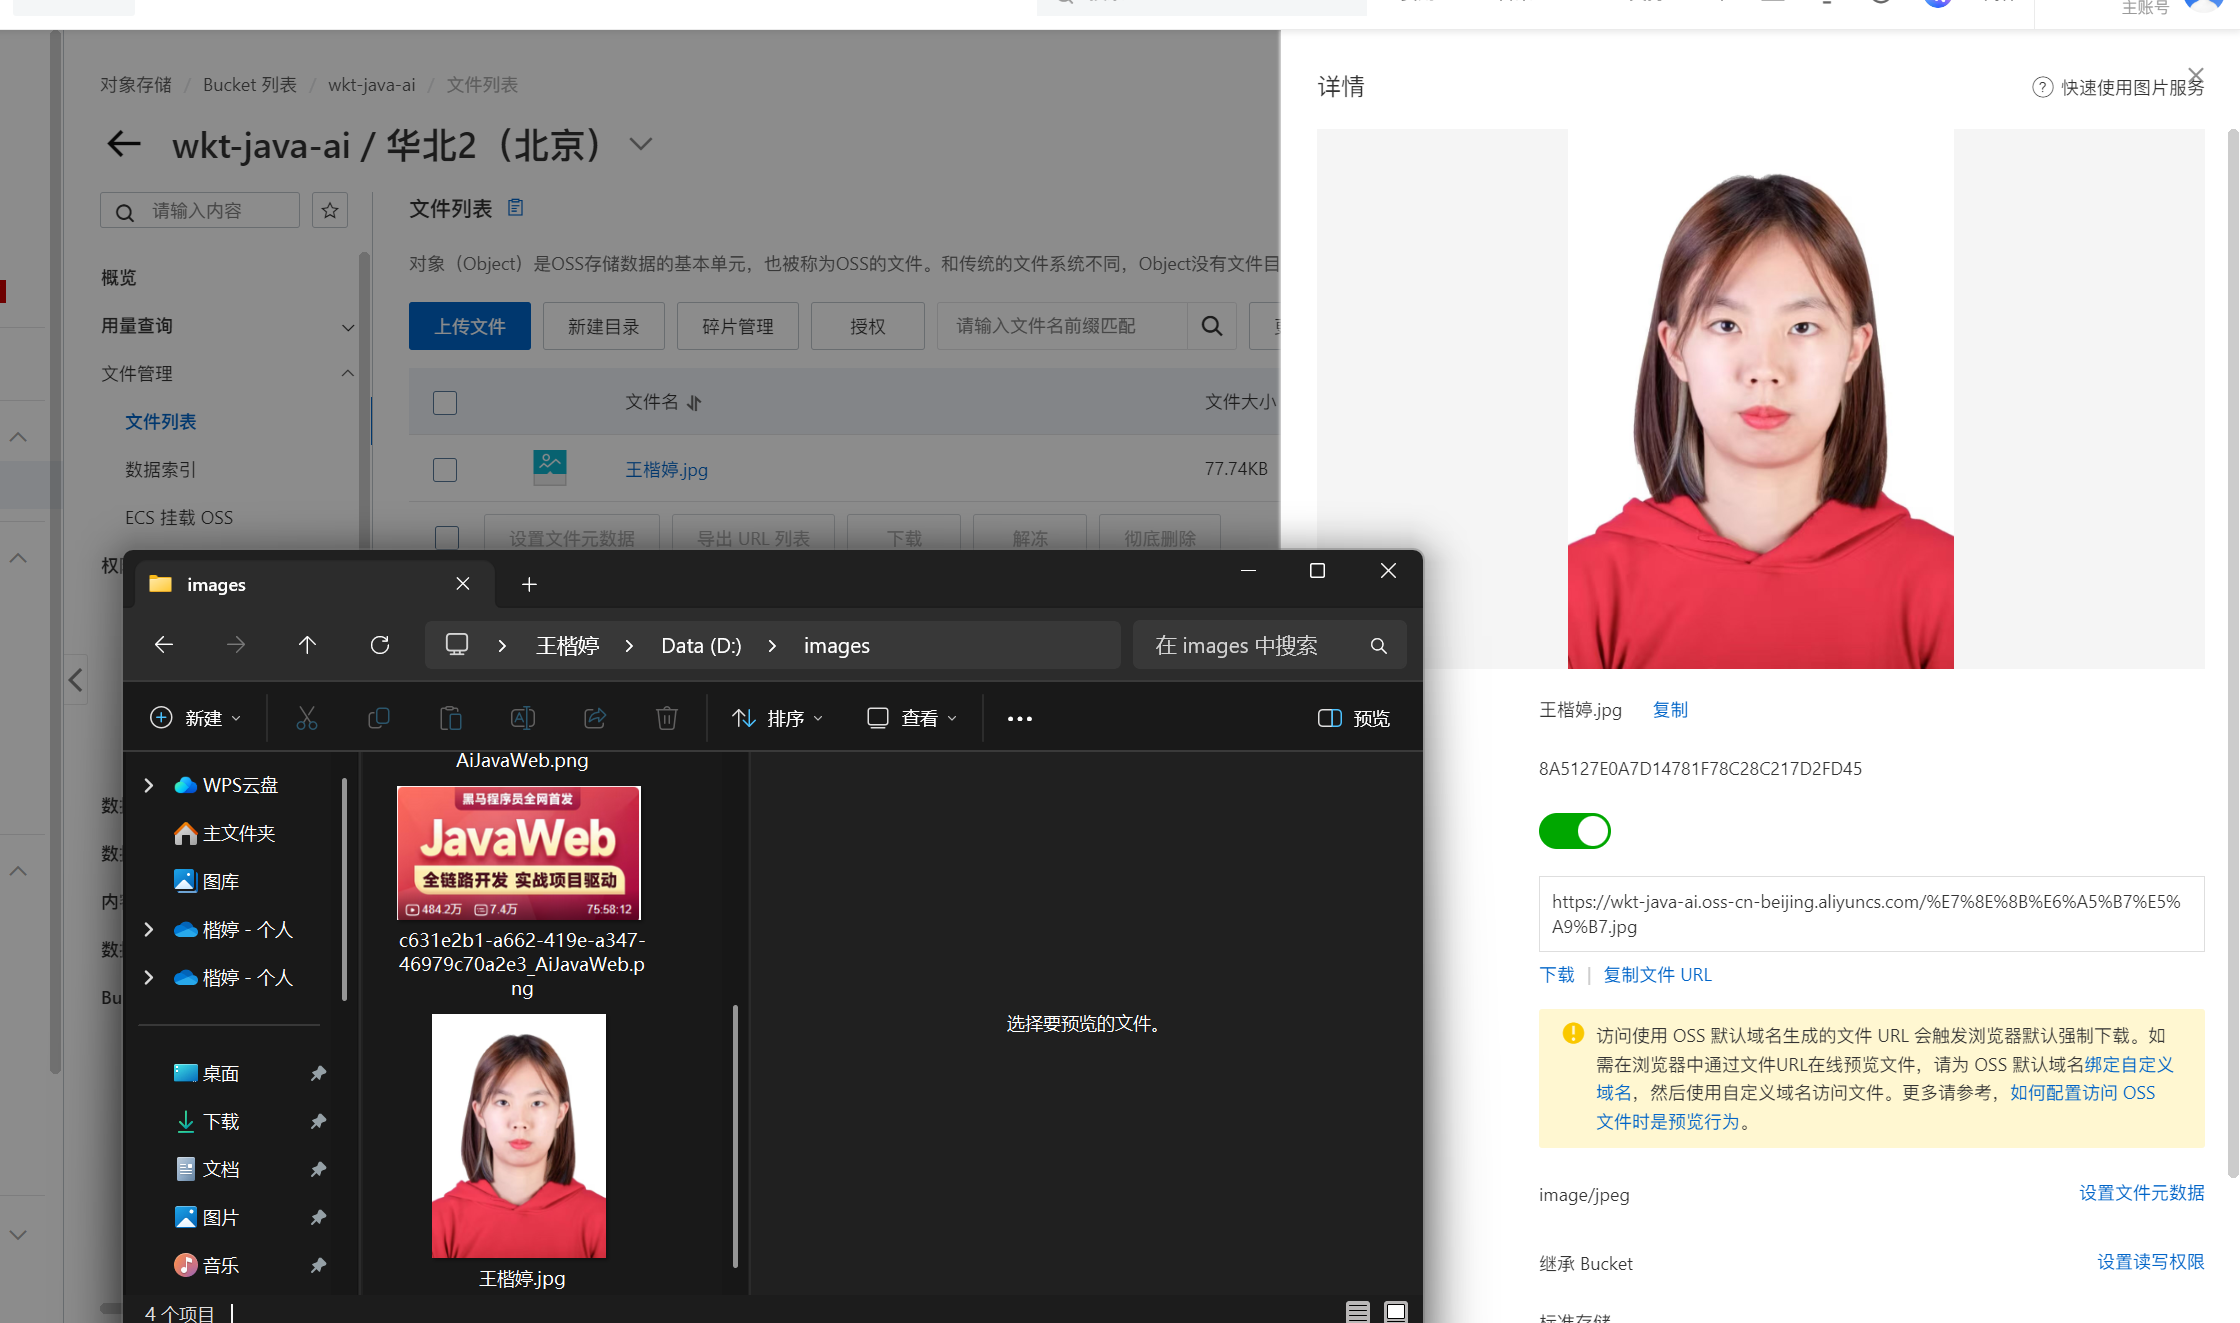Click the large back arrow beside wkt-java-ai title
The width and height of the screenshot is (2240, 1323).
[x=124, y=144]
